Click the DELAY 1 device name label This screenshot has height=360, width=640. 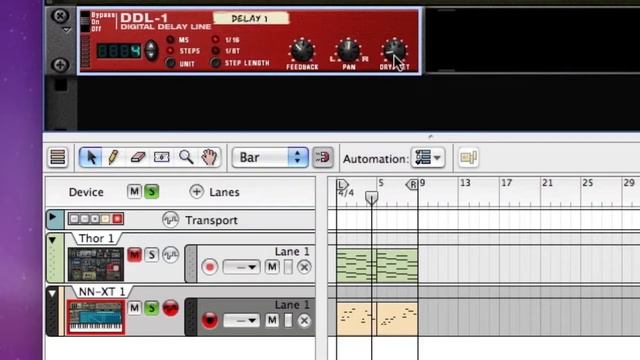(250, 18)
